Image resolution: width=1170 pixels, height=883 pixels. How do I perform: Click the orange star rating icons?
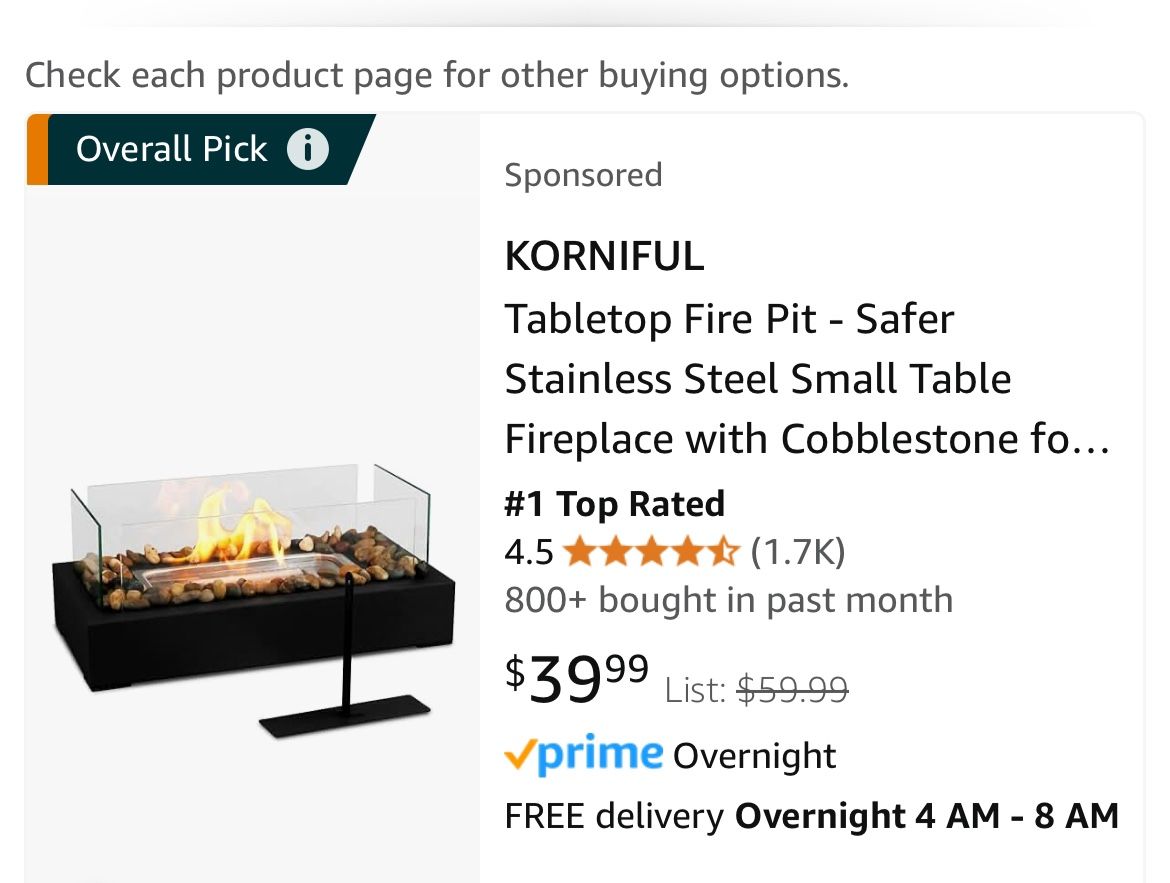651,551
